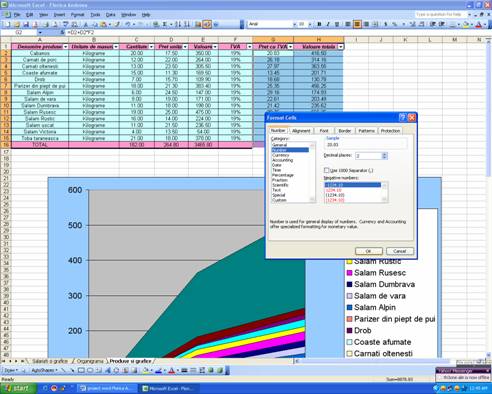Screen dimensions: 492x394
Task: Open the Font name dropdown
Action: click(x=295, y=24)
